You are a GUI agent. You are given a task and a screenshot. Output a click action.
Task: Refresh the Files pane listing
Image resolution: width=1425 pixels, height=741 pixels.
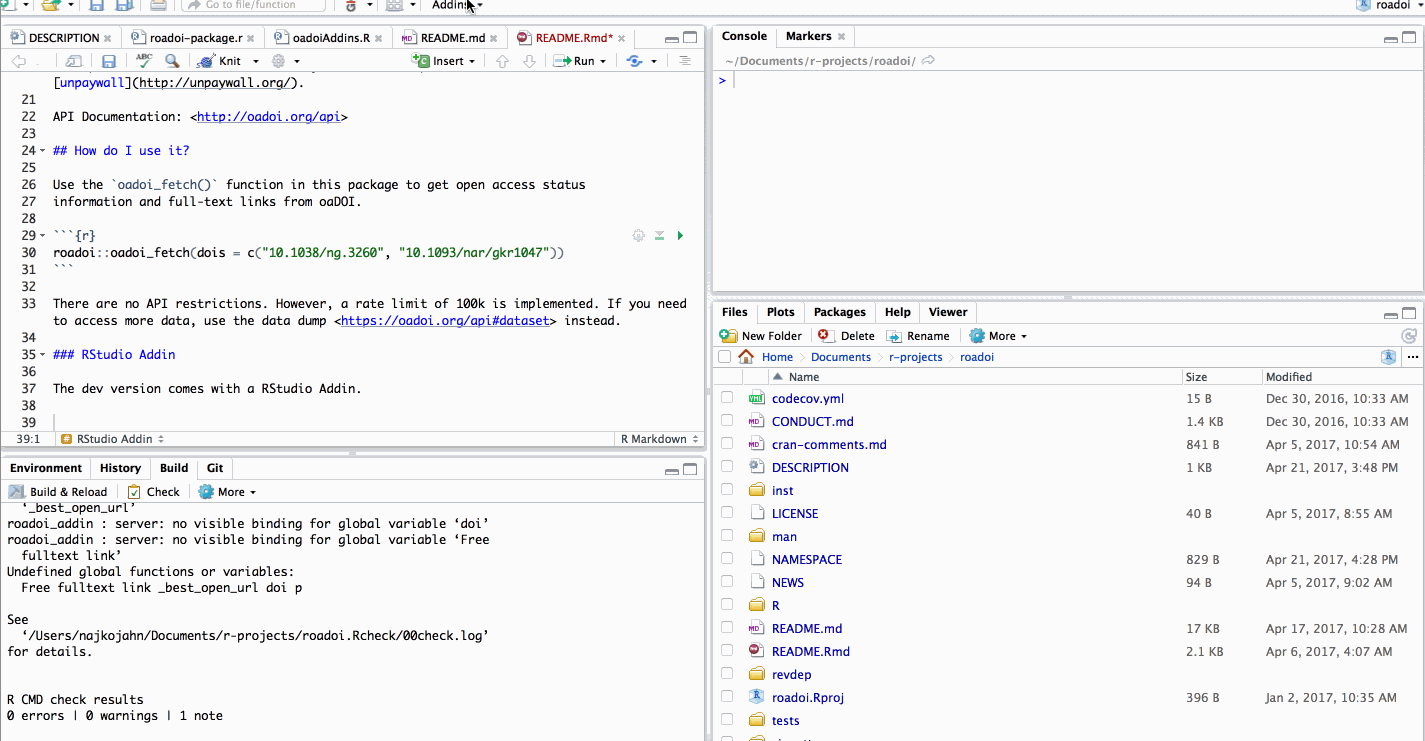click(x=1409, y=336)
